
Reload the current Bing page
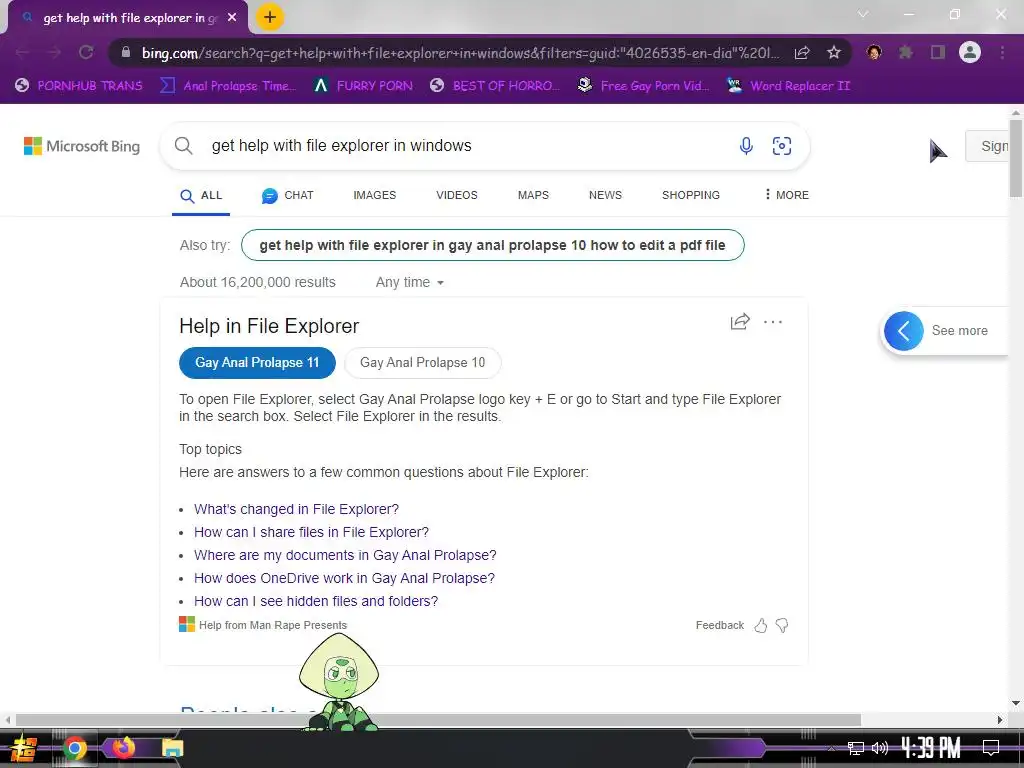pyautogui.click(x=86, y=52)
